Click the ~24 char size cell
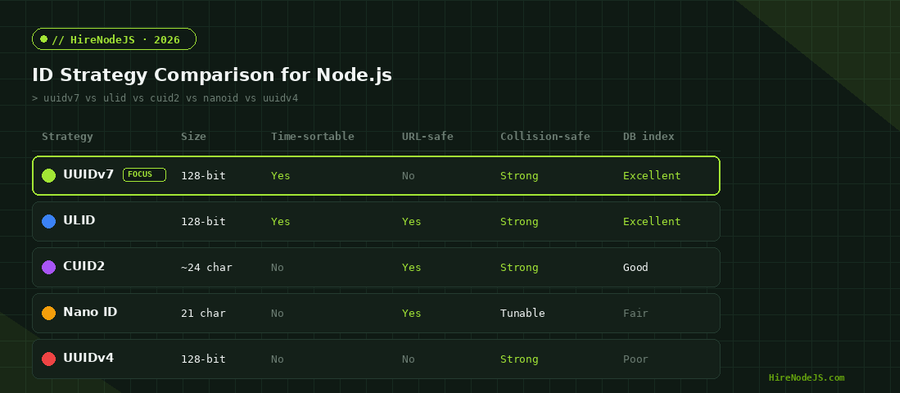Screen dimensions: 900x393 [x=207, y=267]
